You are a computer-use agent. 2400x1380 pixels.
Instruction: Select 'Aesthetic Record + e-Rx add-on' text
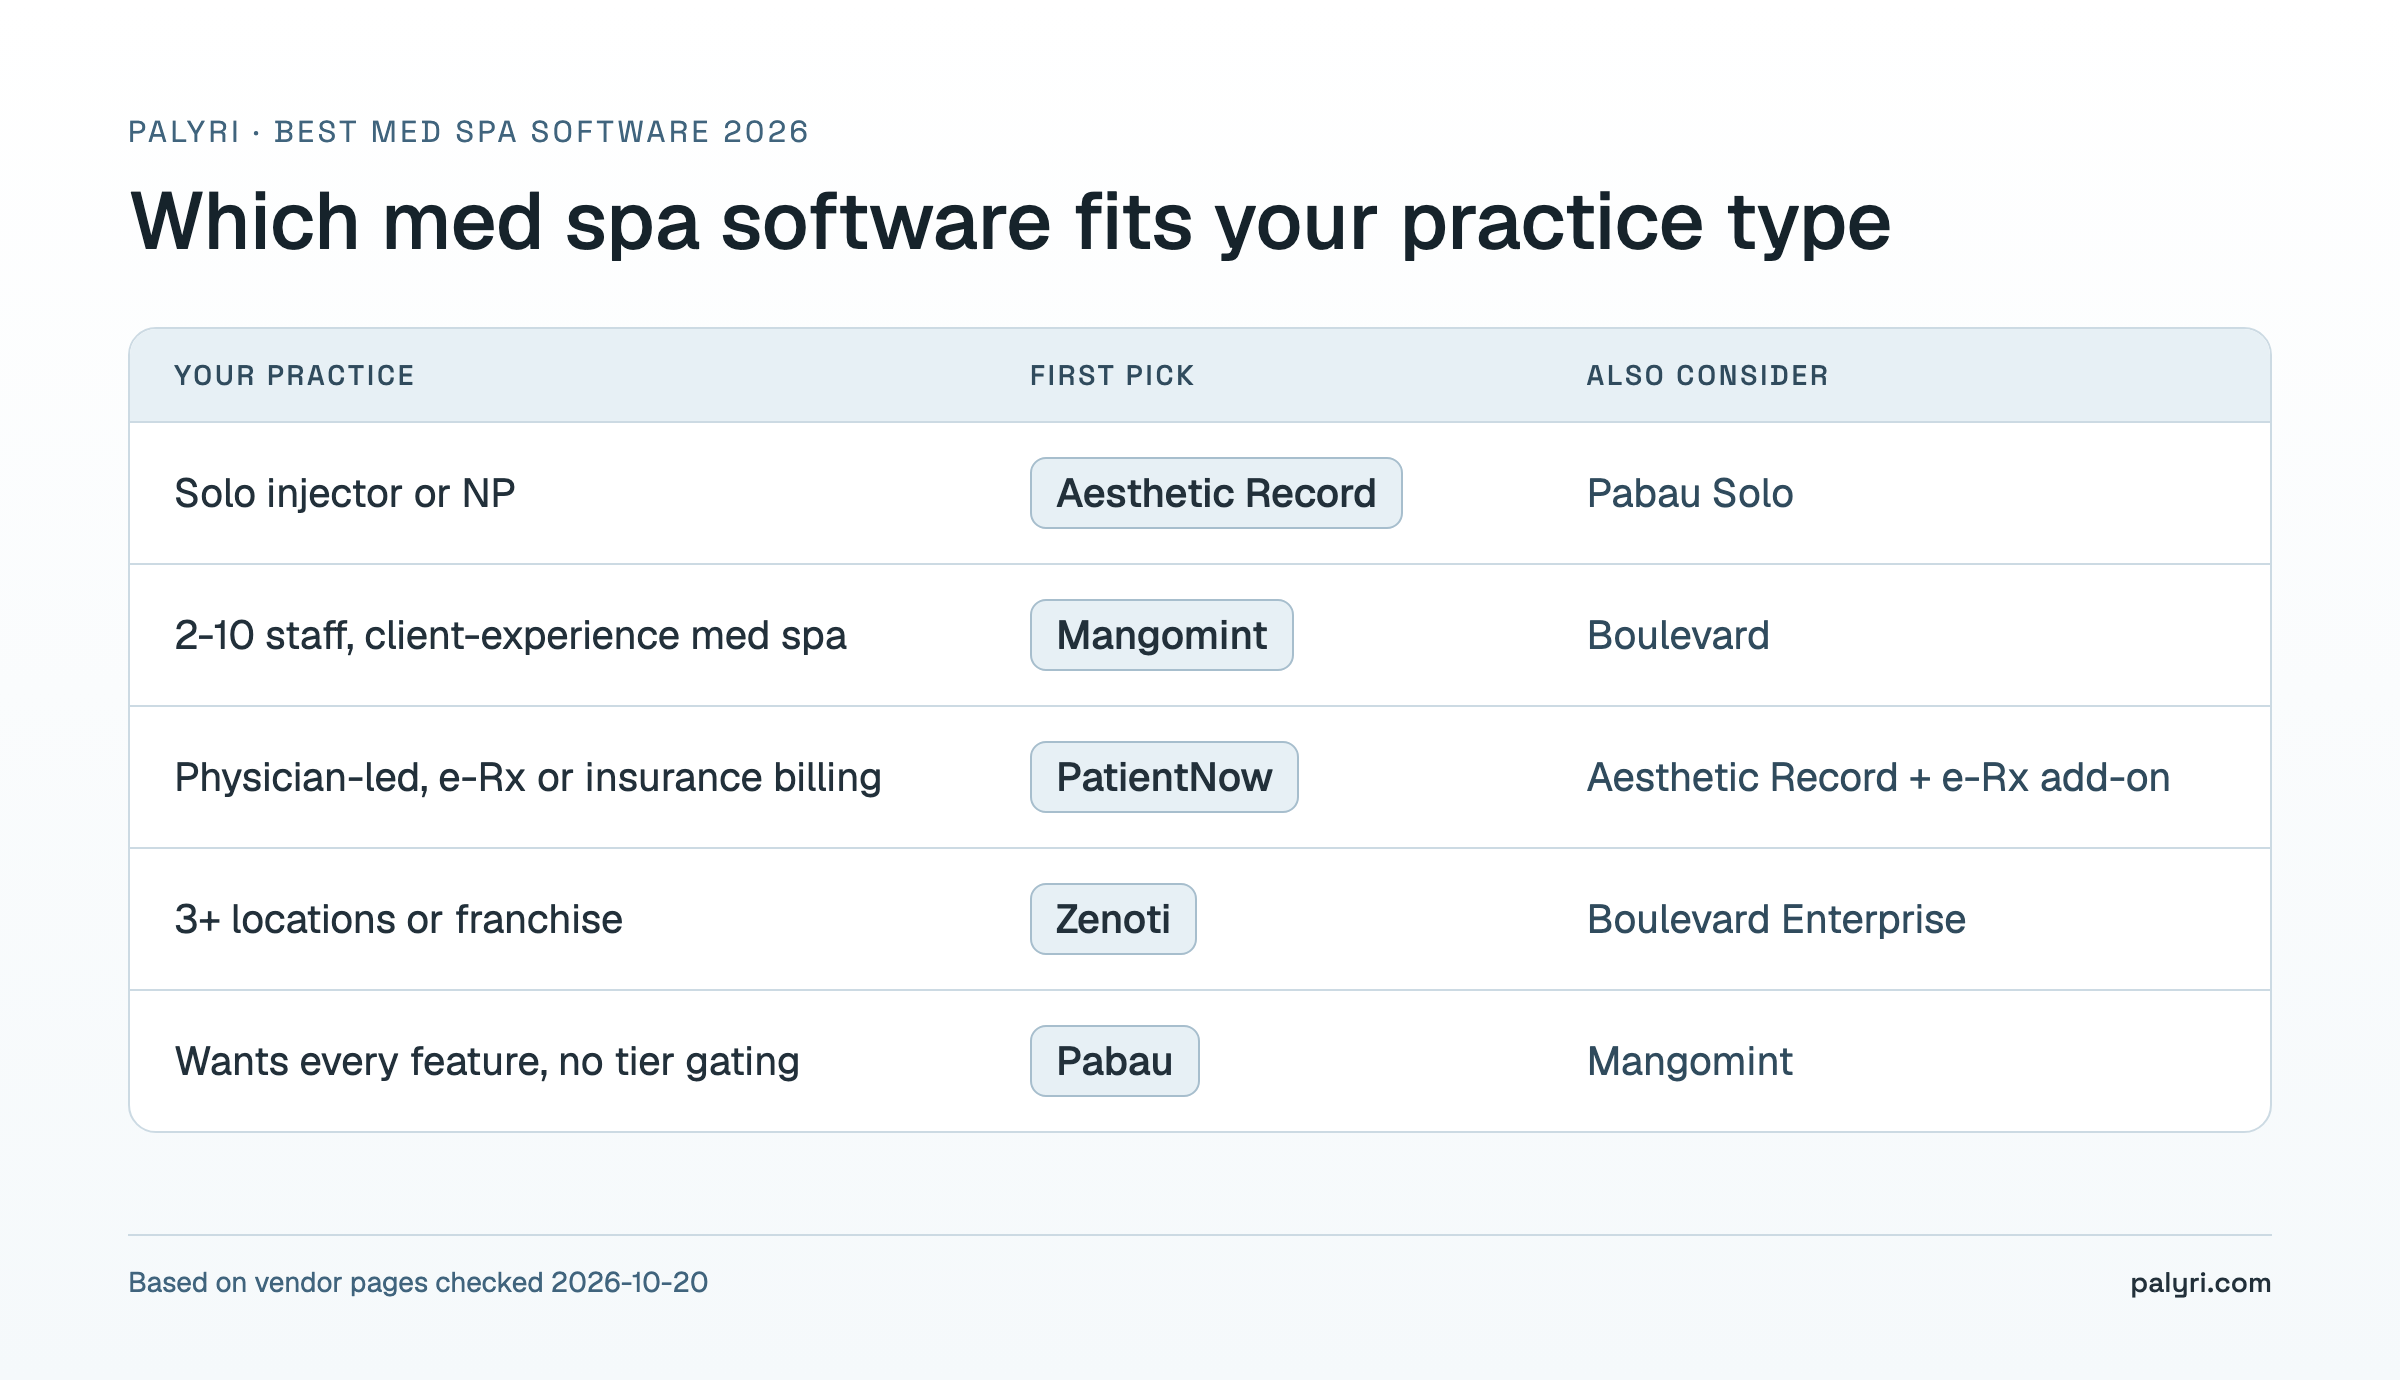point(1878,777)
